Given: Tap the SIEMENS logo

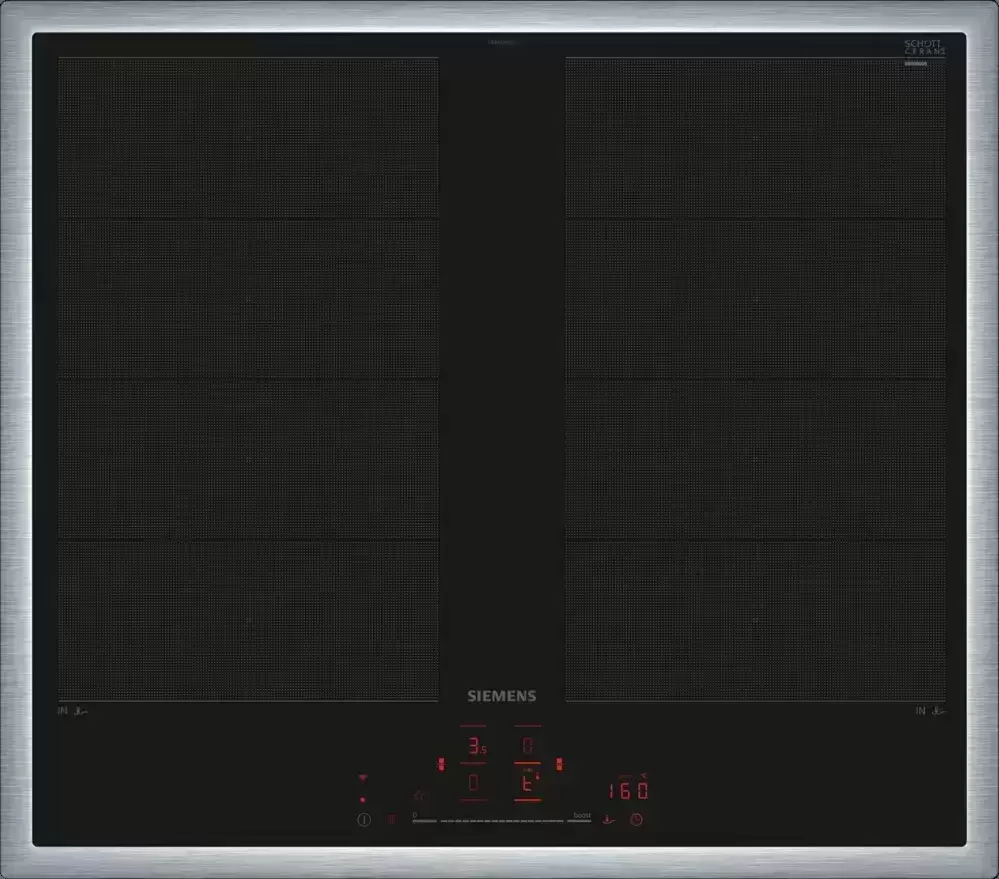Looking at the screenshot, I should tap(502, 694).
